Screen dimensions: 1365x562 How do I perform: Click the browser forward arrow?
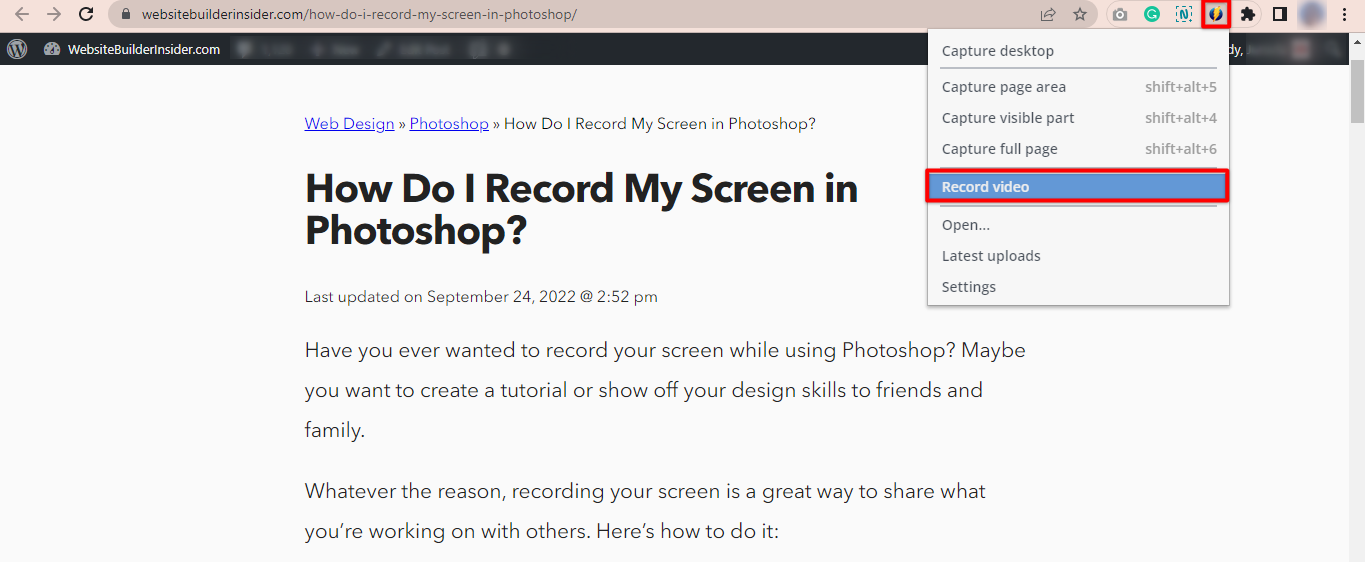point(54,15)
